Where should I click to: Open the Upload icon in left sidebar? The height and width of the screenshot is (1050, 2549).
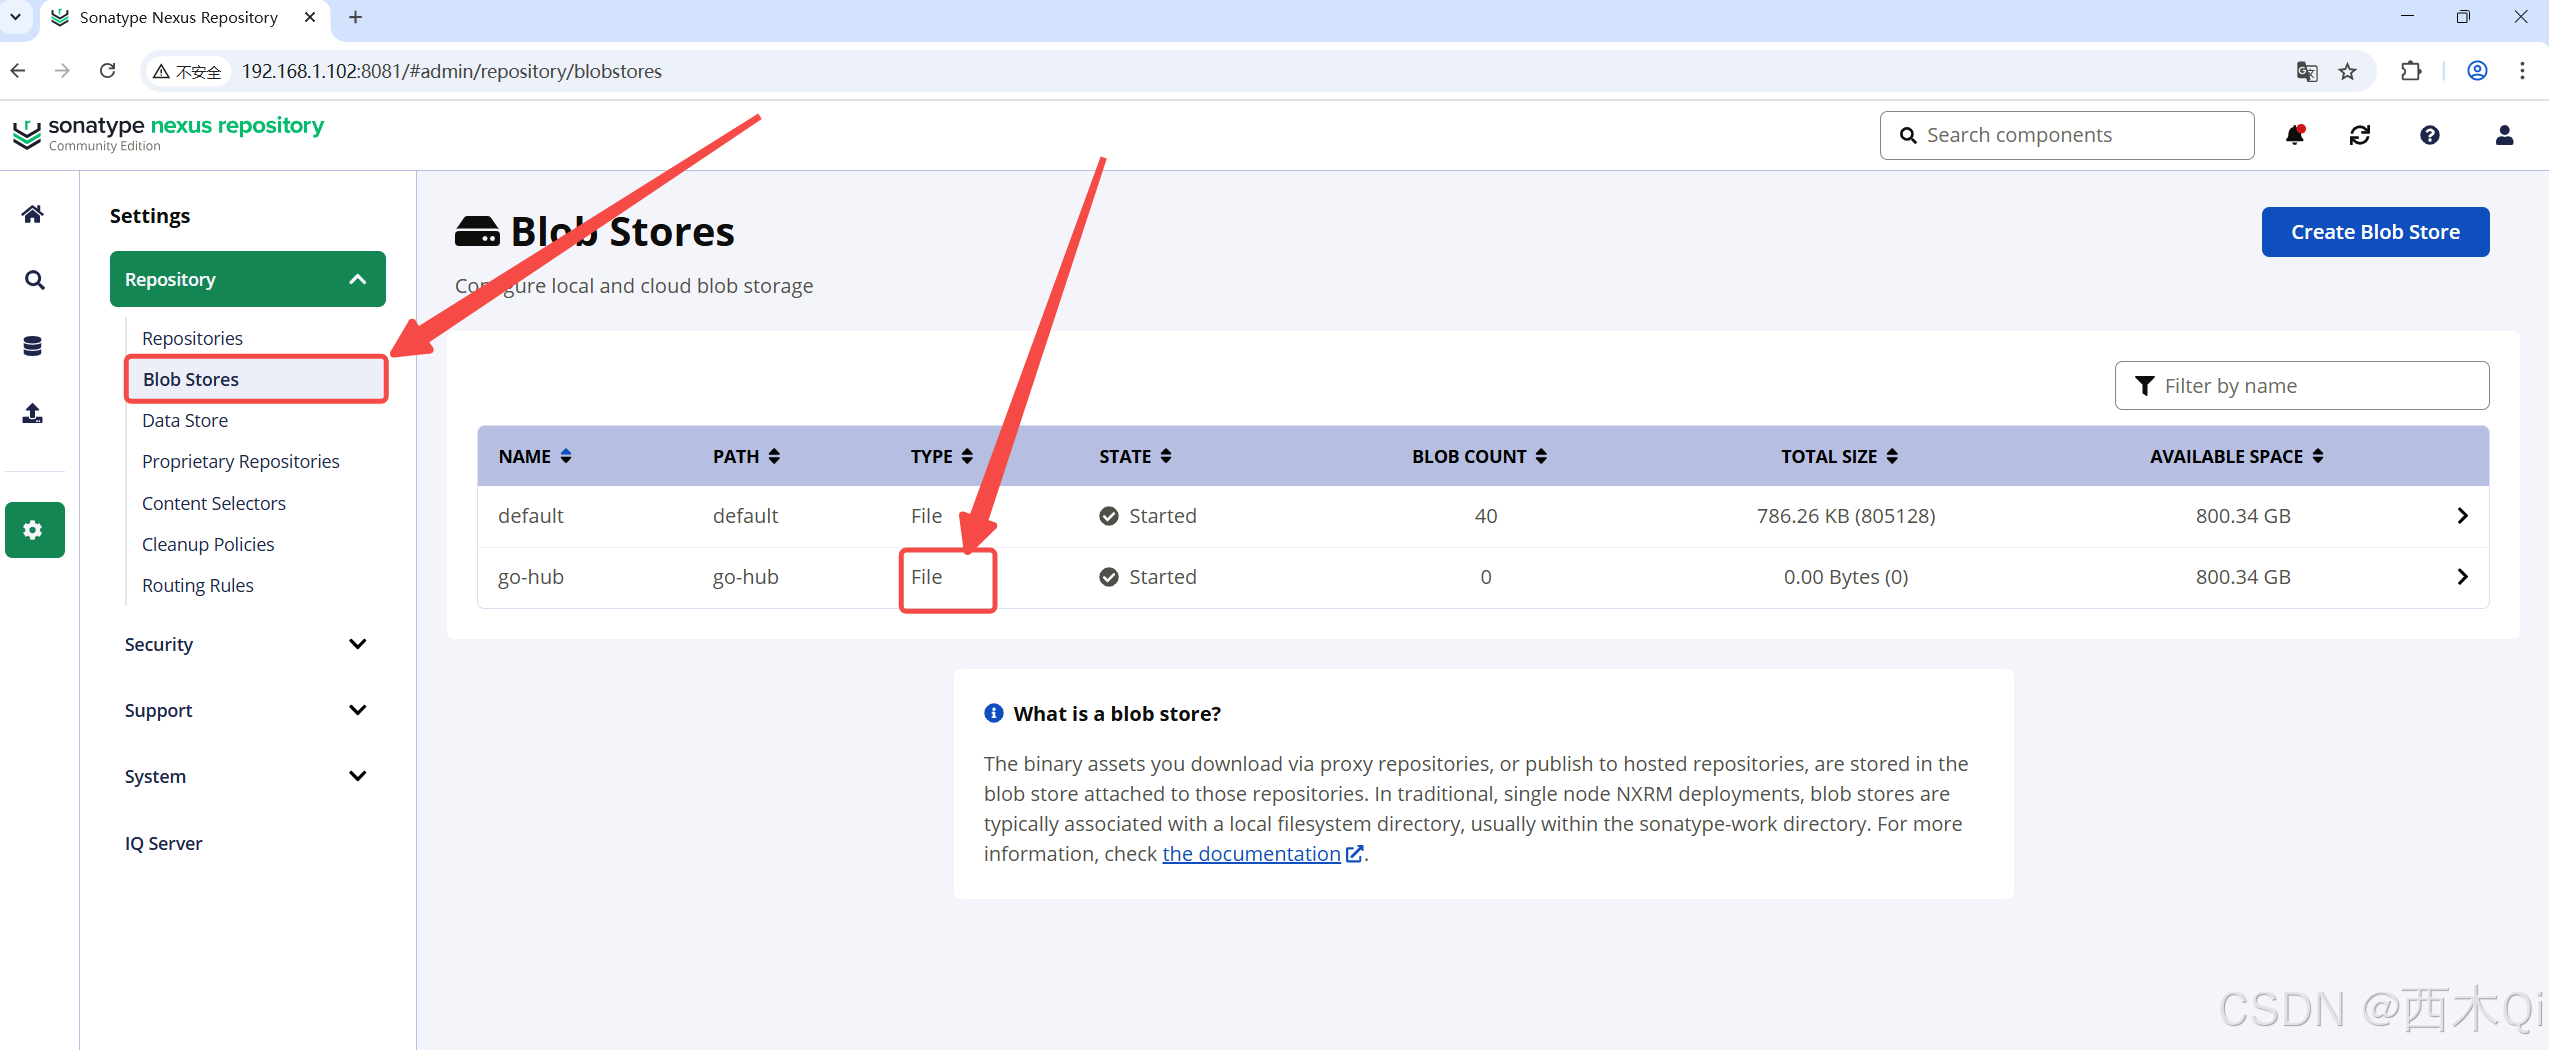33,412
